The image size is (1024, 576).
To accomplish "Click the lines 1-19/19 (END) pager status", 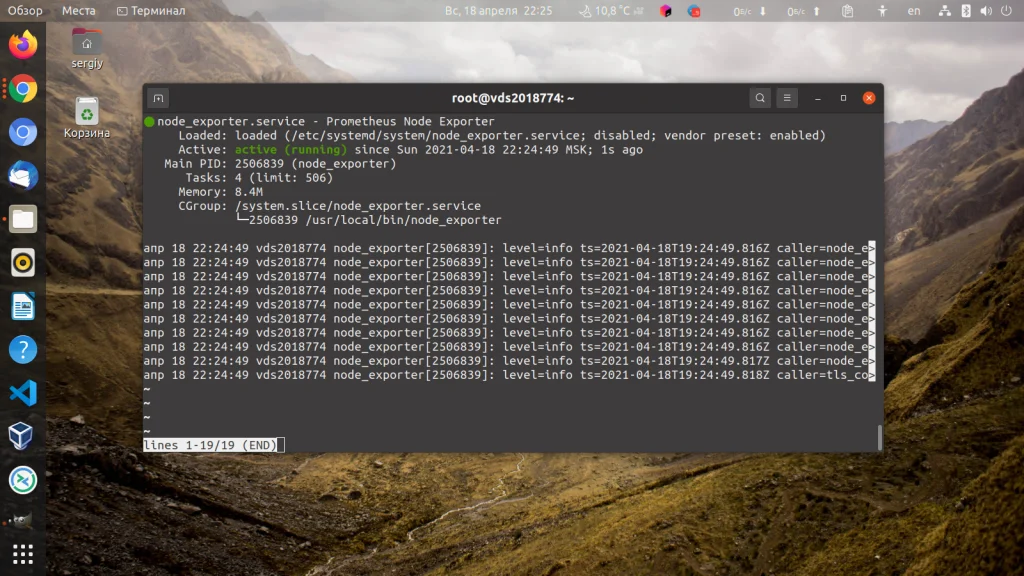I will click(x=210, y=445).
